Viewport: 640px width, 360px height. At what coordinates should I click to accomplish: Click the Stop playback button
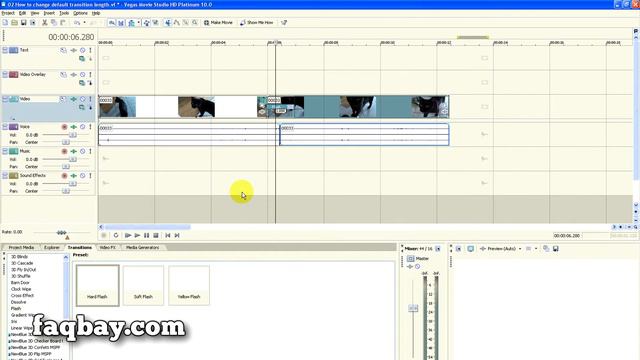click(156, 236)
